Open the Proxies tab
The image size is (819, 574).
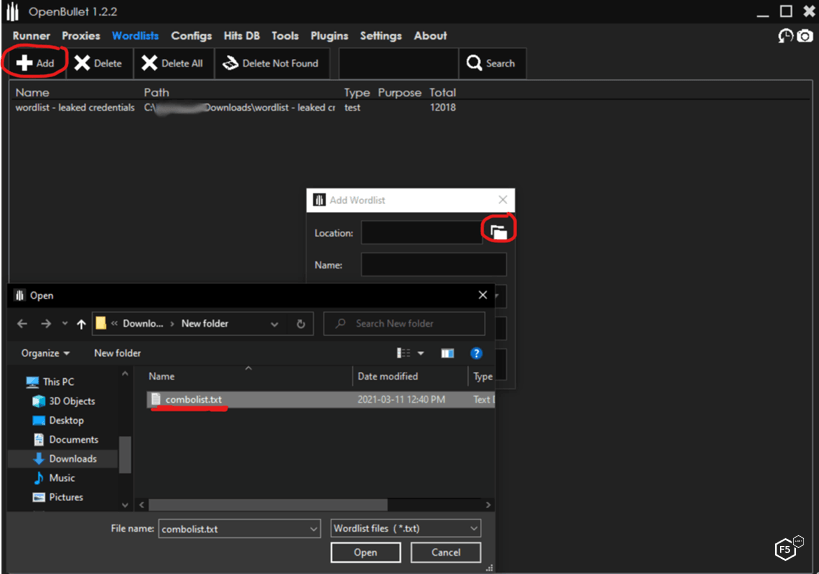(x=81, y=36)
